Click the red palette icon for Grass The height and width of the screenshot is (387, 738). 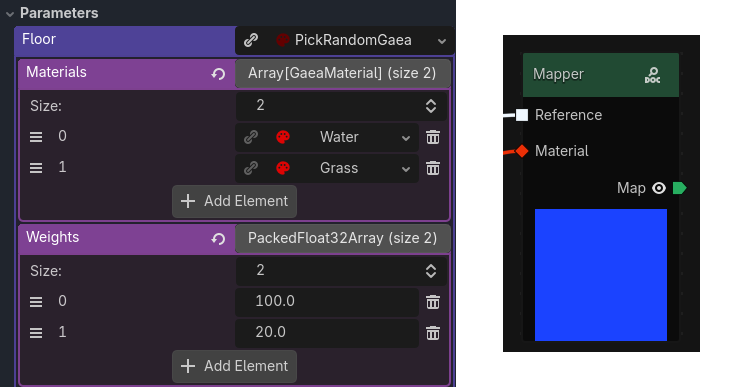282,168
